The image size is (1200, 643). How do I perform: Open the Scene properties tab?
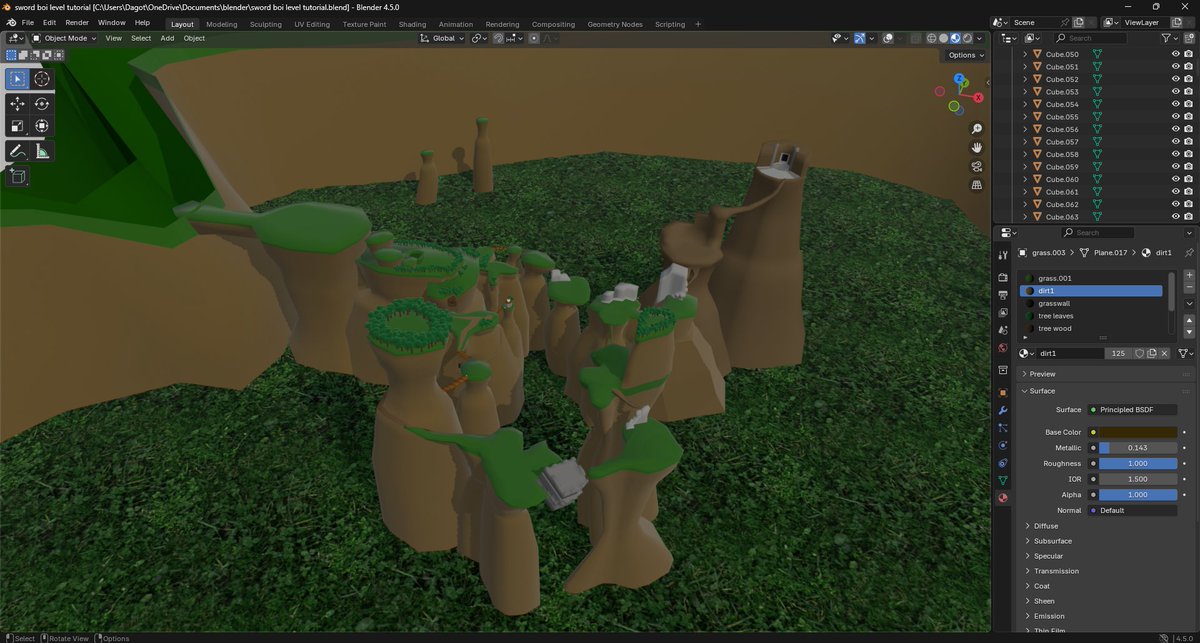(x=1003, y=330)
